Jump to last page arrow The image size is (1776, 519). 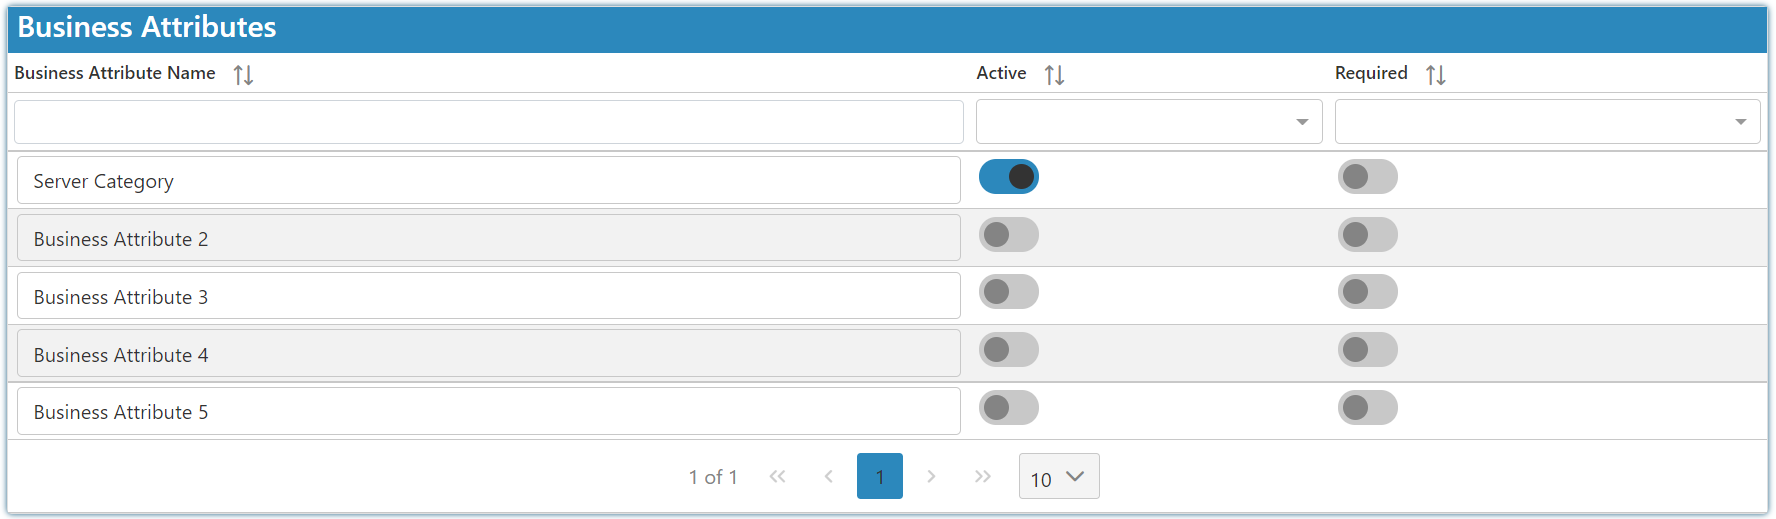[982, 476]
